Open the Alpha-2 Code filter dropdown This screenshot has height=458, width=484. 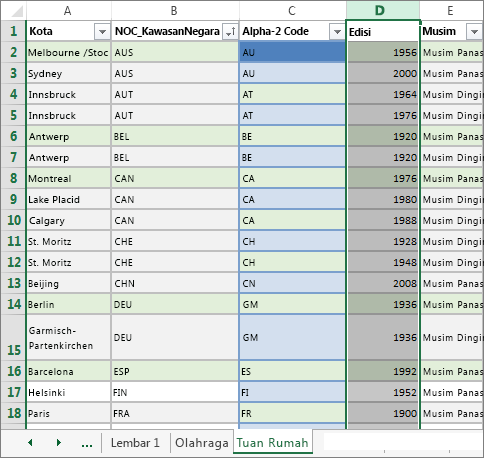337,32
